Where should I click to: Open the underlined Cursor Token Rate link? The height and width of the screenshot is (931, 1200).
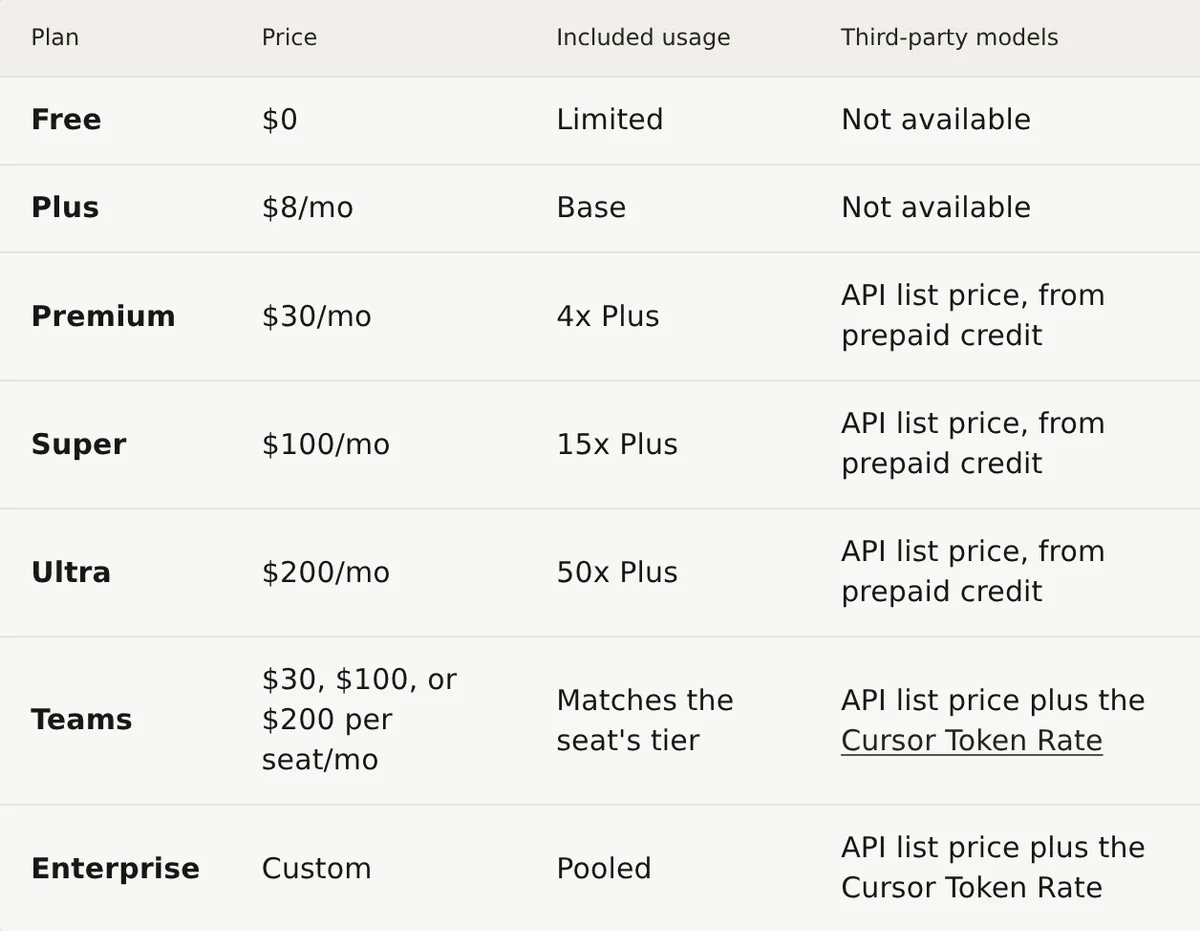click(x=971, y=740)
